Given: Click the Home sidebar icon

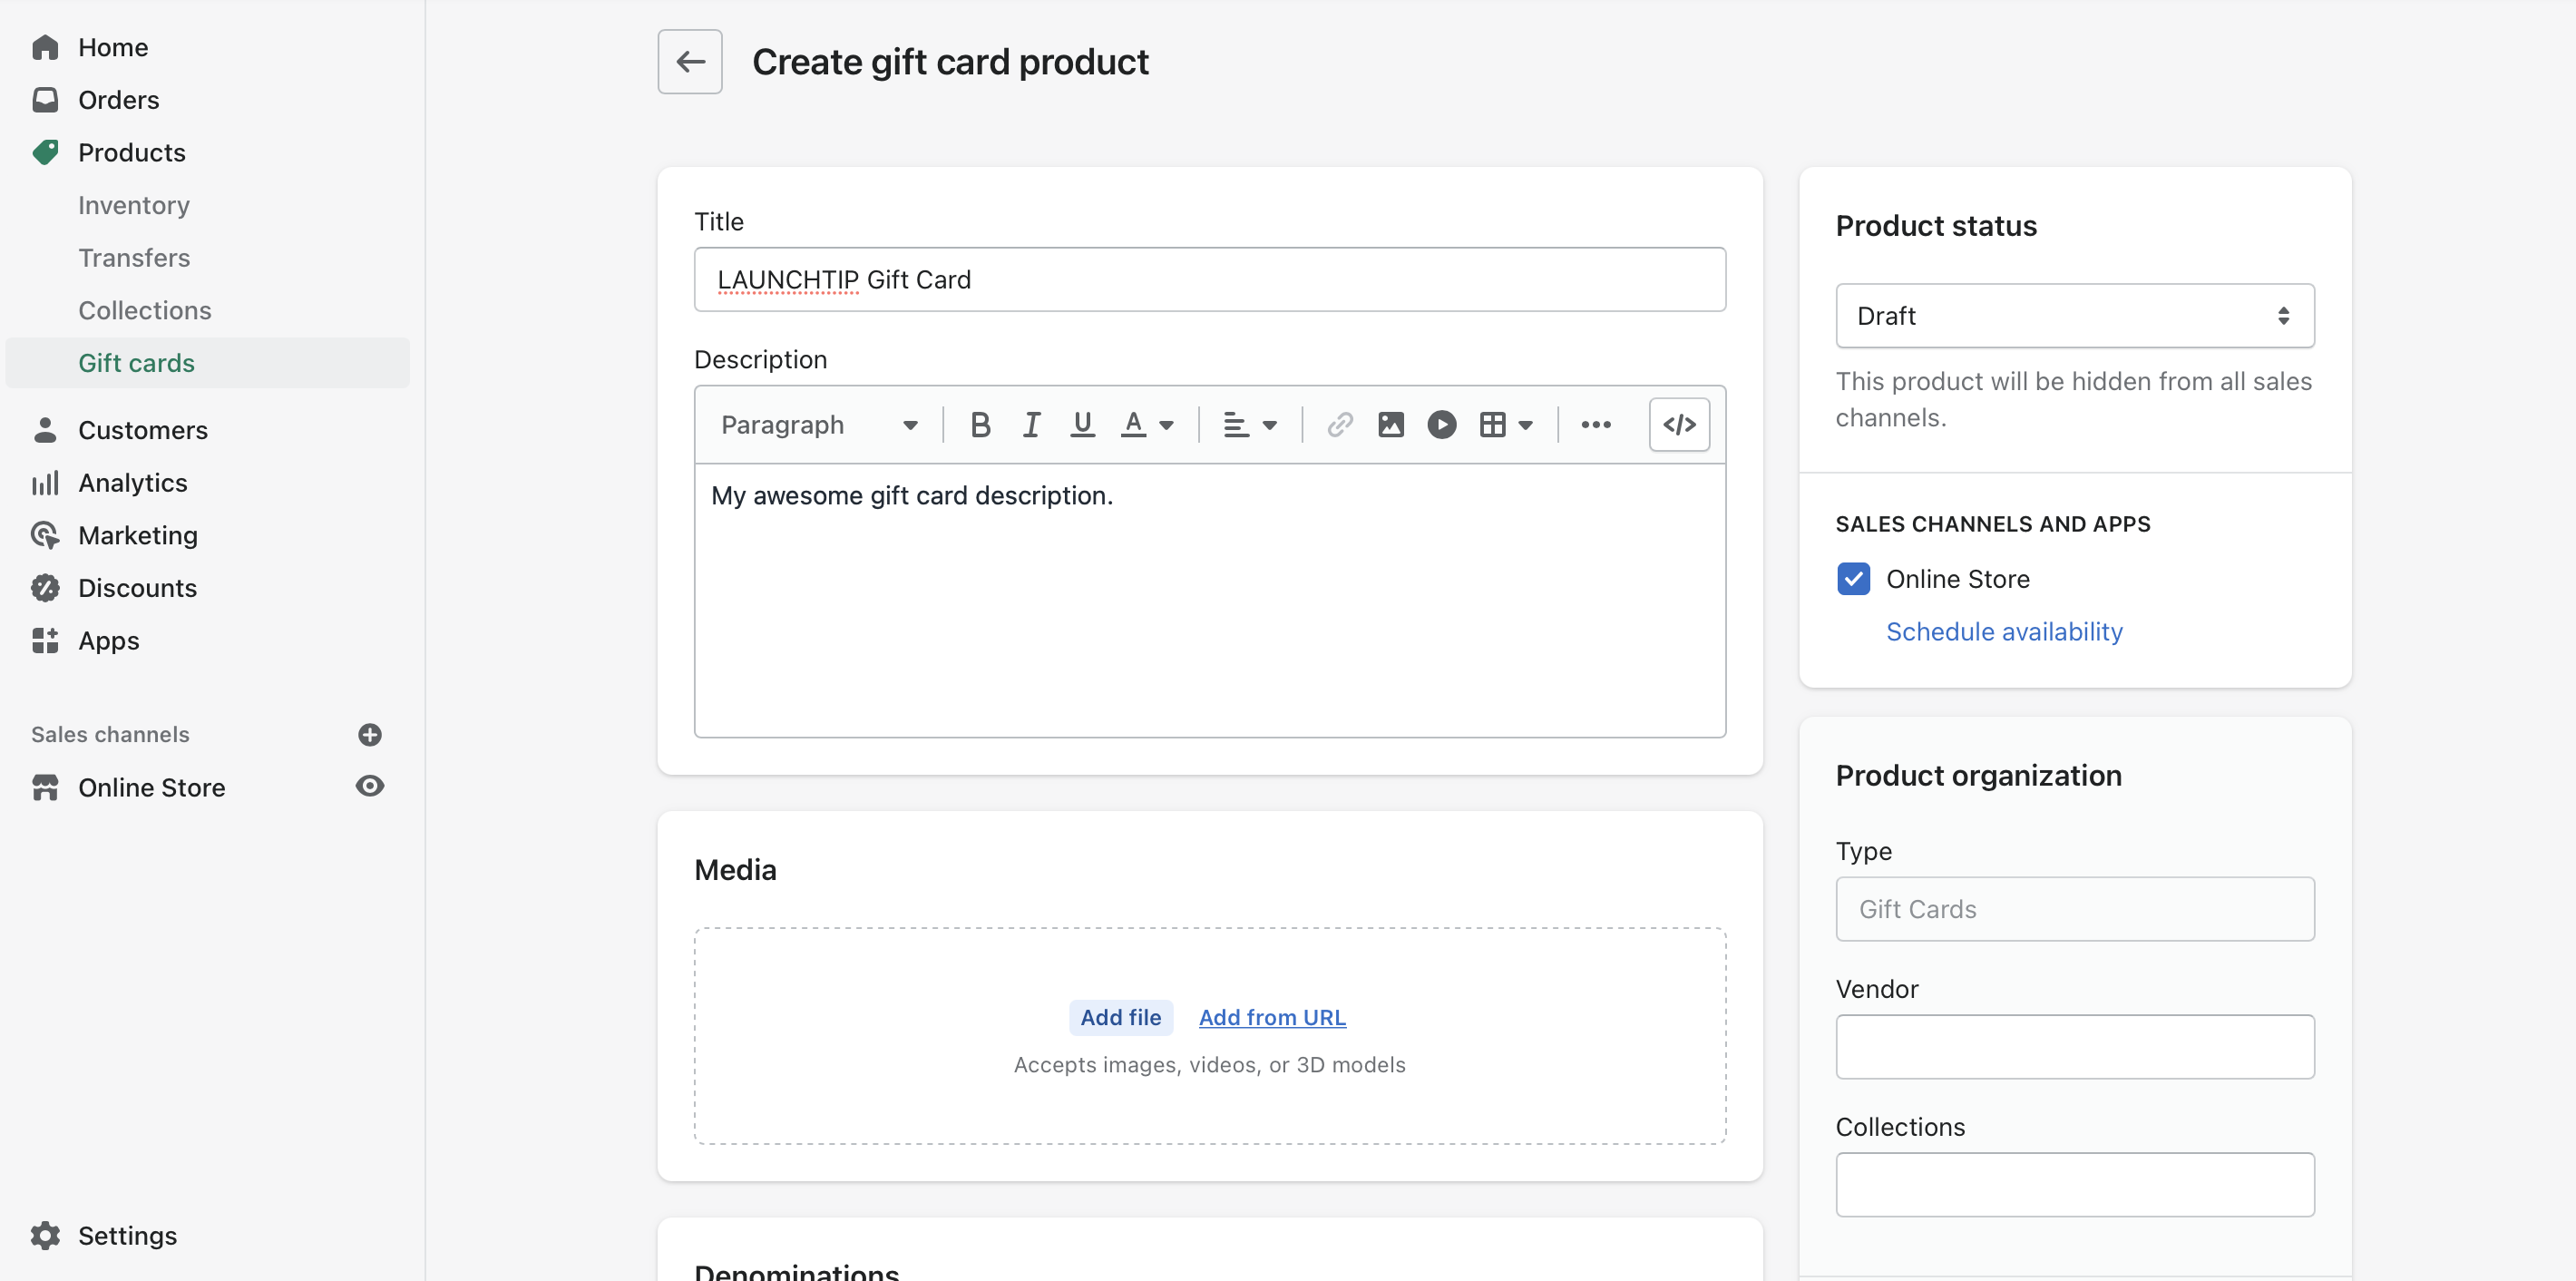Looking at the screenshot, I should (x=45, y=47).
